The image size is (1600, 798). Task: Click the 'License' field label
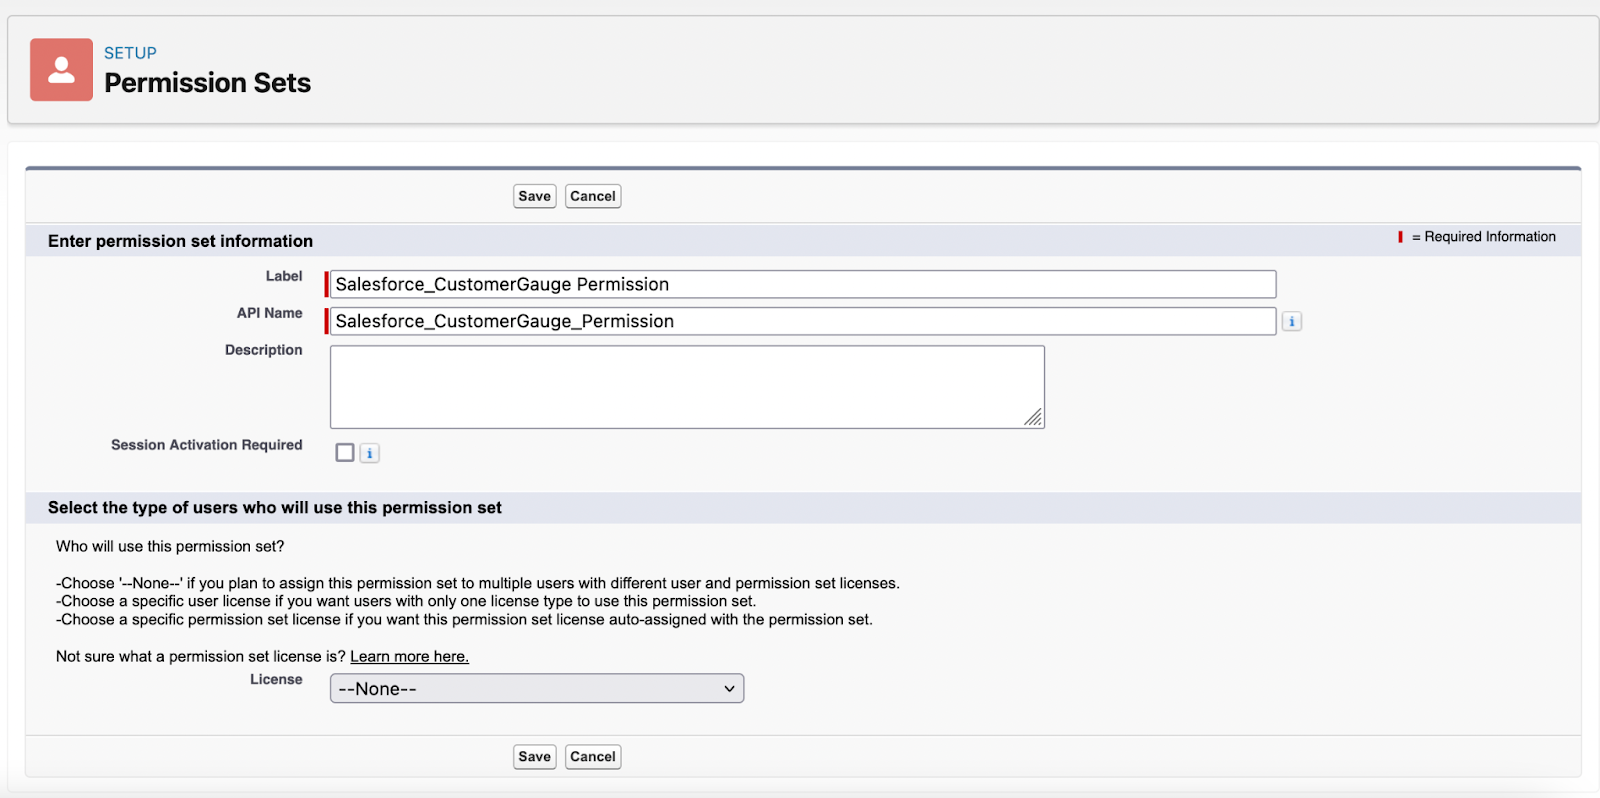(276, 679)
